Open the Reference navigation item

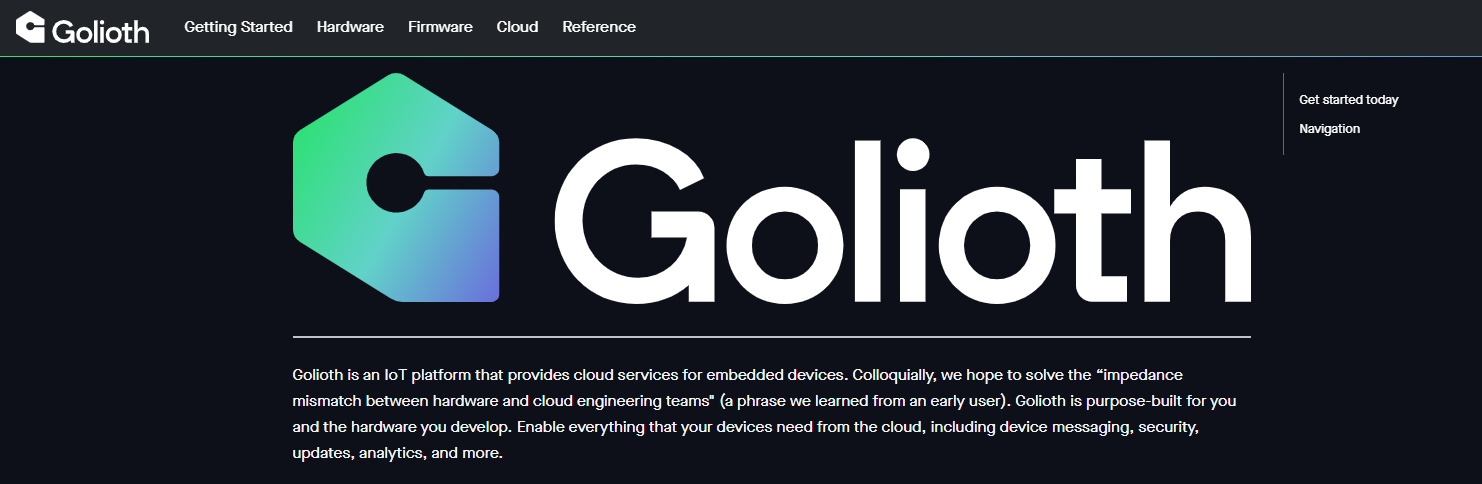tap(599, 27)
